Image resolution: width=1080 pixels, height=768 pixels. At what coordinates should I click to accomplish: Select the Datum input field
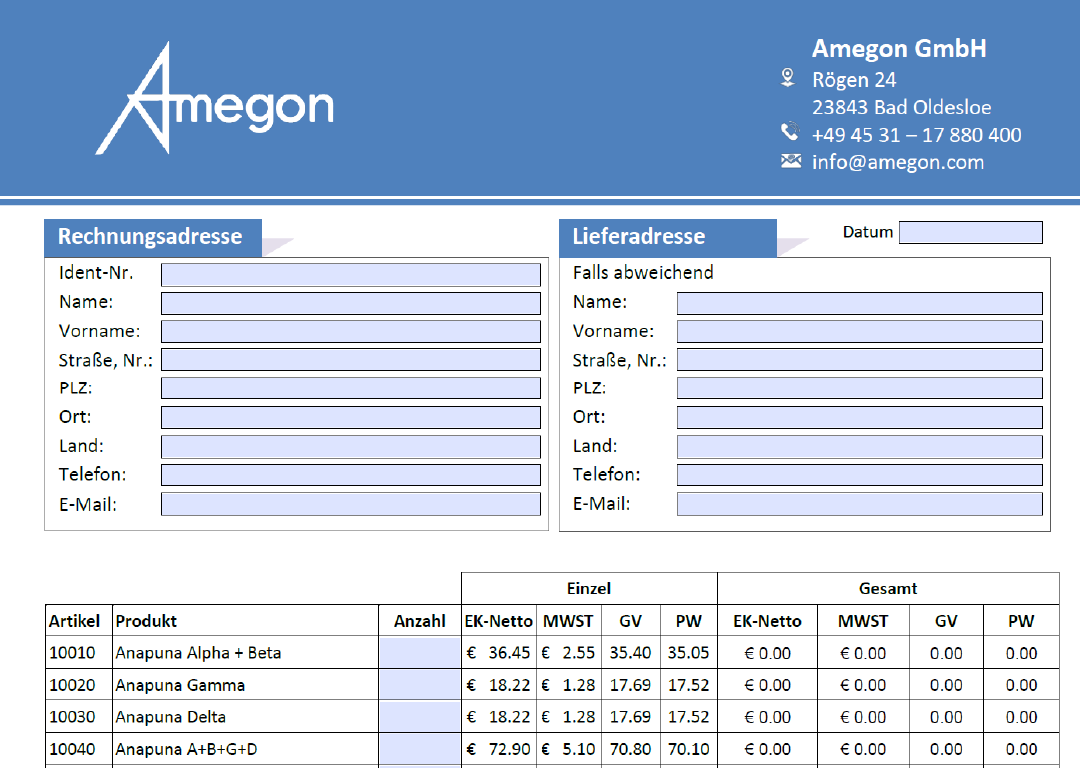(x=970, y=232)
